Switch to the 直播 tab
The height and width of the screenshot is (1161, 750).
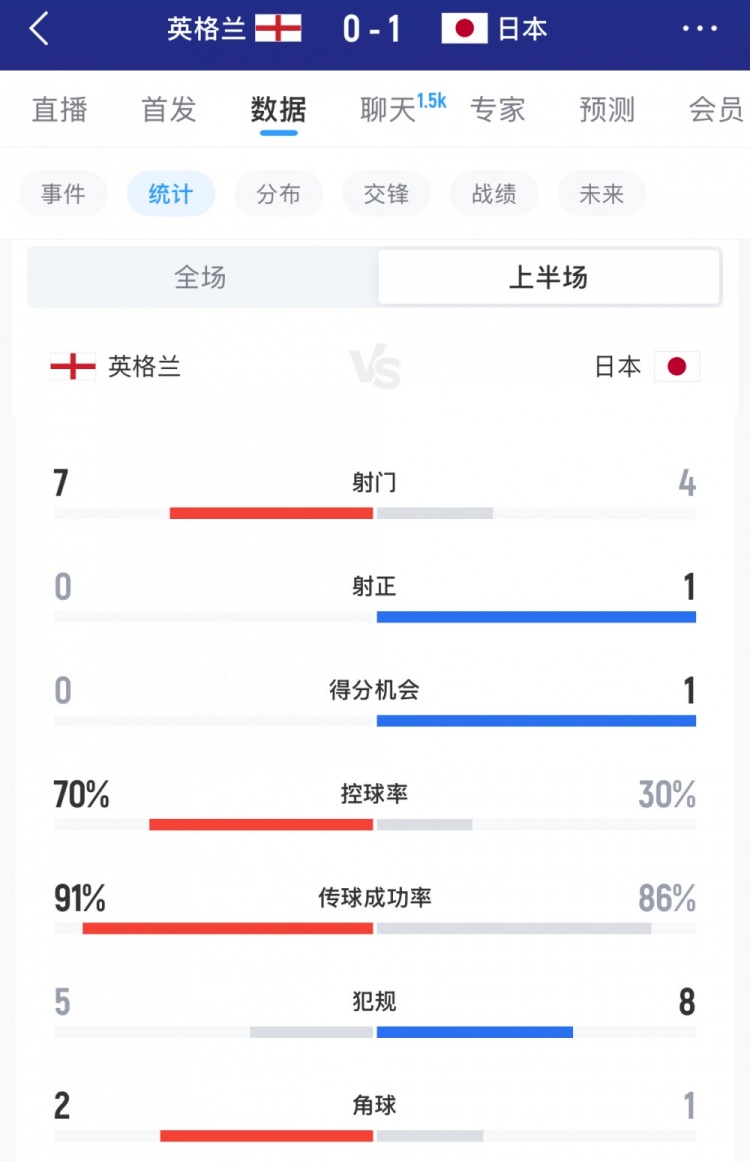tap(60, 109)
